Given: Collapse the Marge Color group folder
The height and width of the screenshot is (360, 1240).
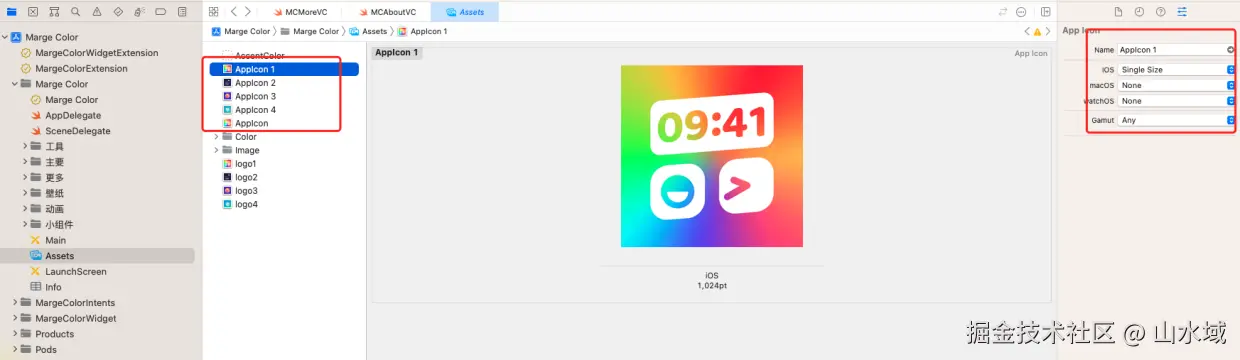Looking at the screenshot, I should click(x=15, y=84).
